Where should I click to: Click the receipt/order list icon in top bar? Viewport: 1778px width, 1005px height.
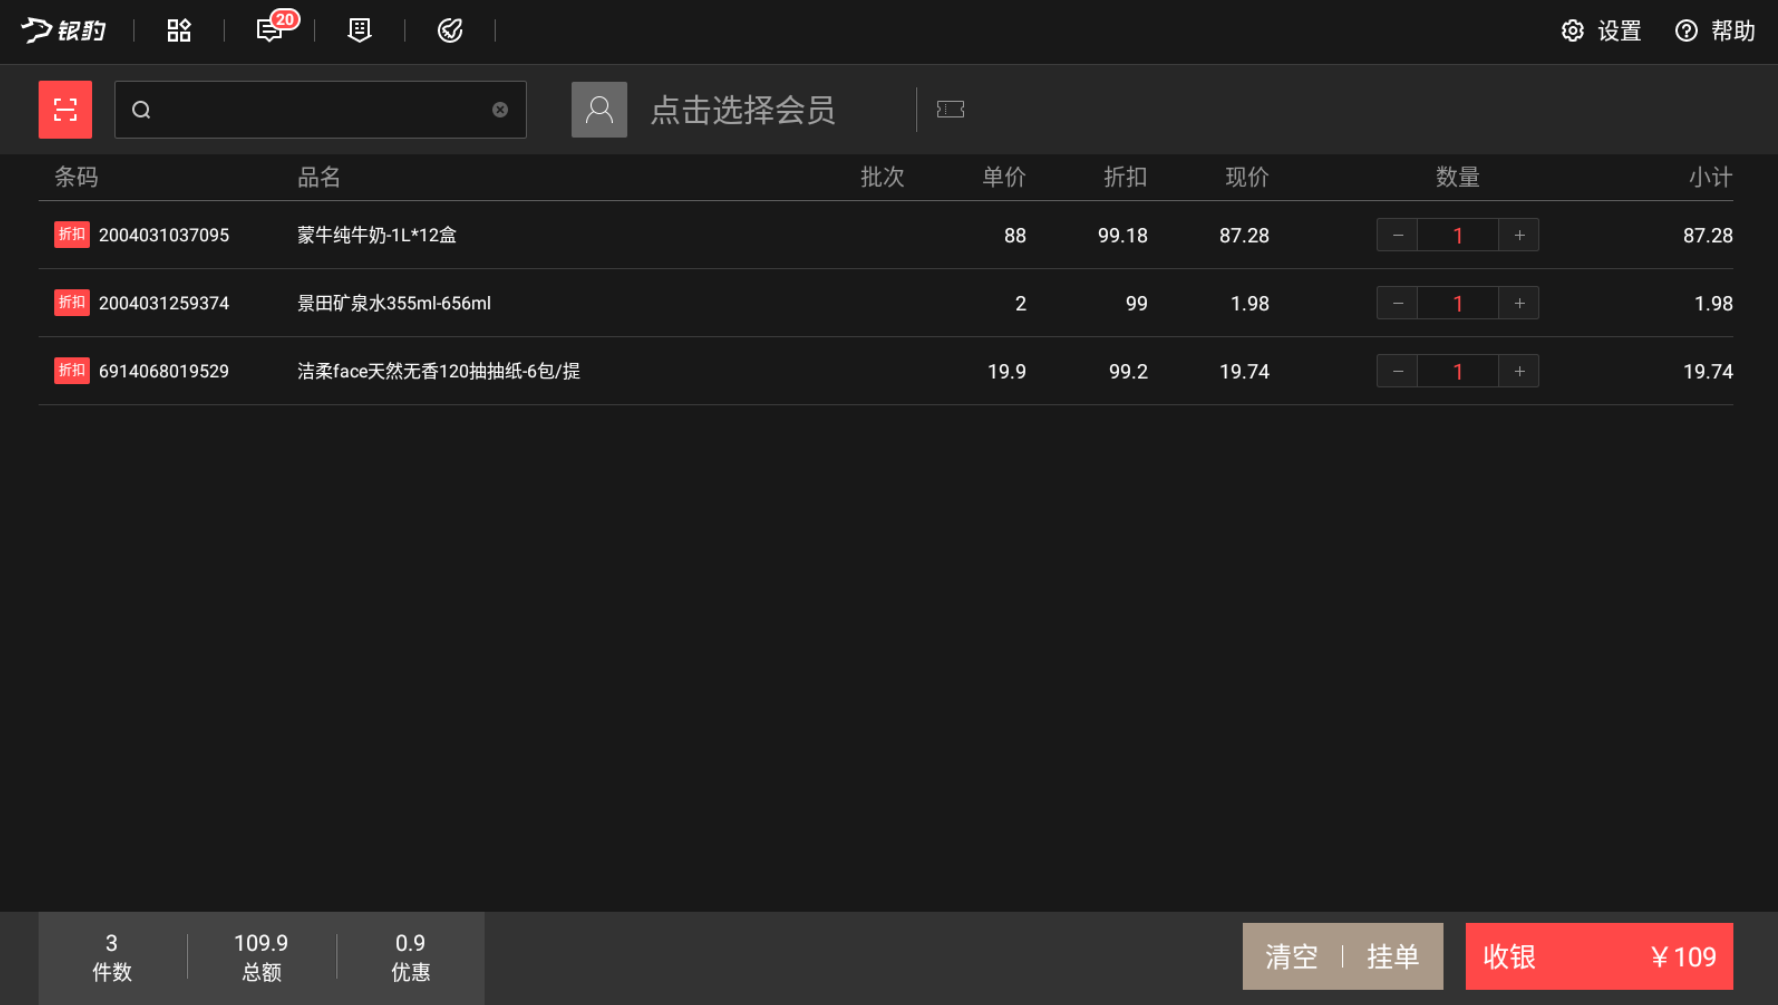[357, 30]
